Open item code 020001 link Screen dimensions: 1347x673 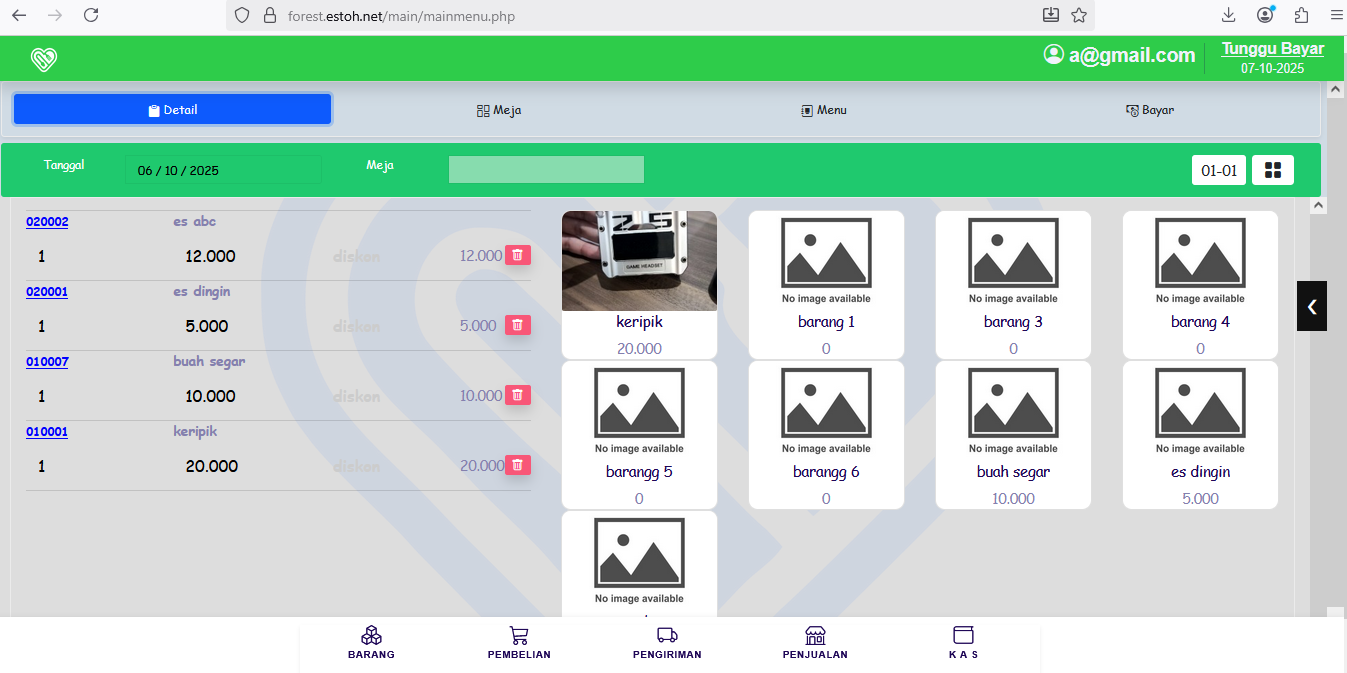47,292
